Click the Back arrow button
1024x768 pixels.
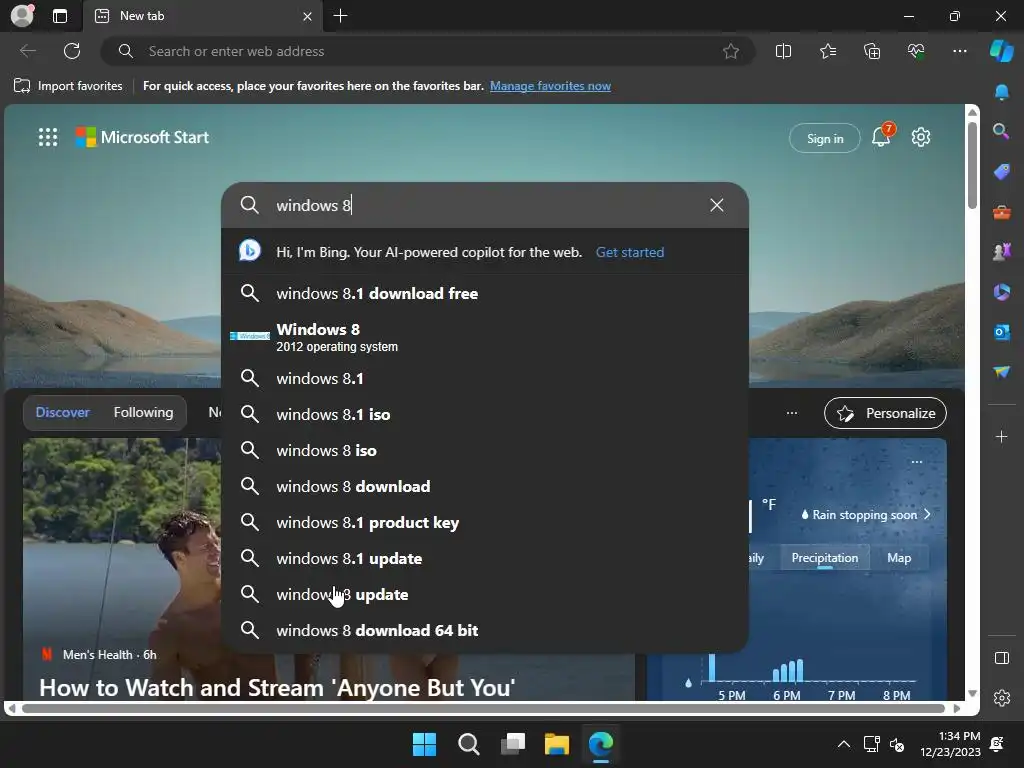pos(28,51)
